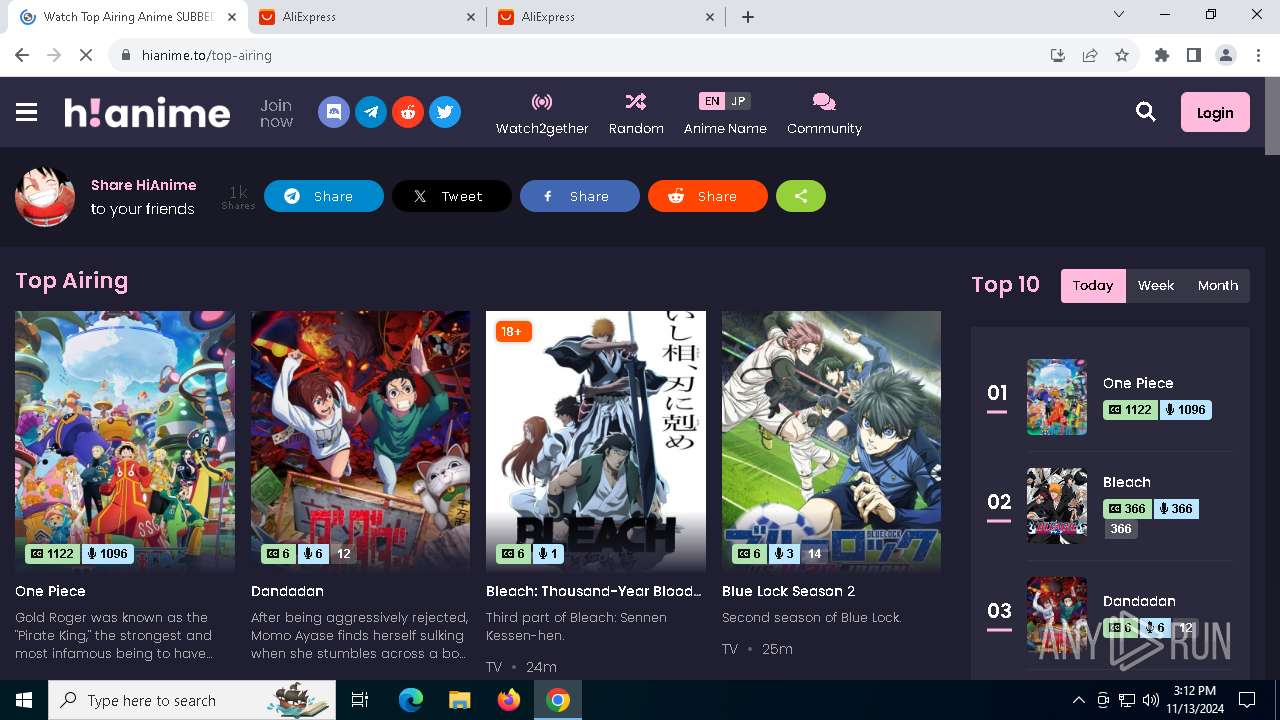Open One Piece title link under poster
The image size is (1280, 720).
50,591
